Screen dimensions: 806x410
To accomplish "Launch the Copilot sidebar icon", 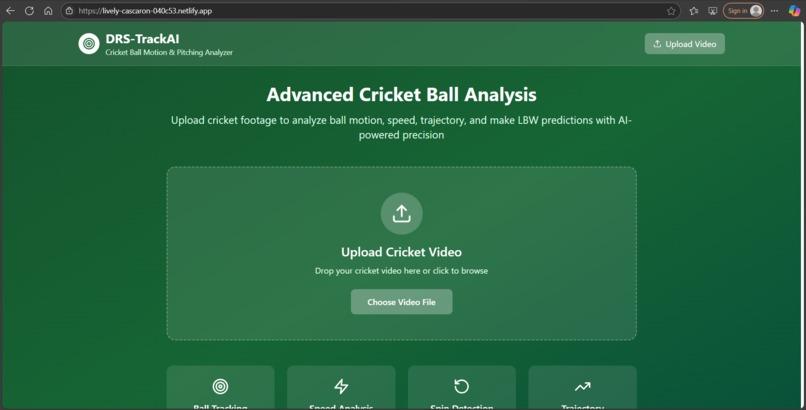I will coord(794,11).
